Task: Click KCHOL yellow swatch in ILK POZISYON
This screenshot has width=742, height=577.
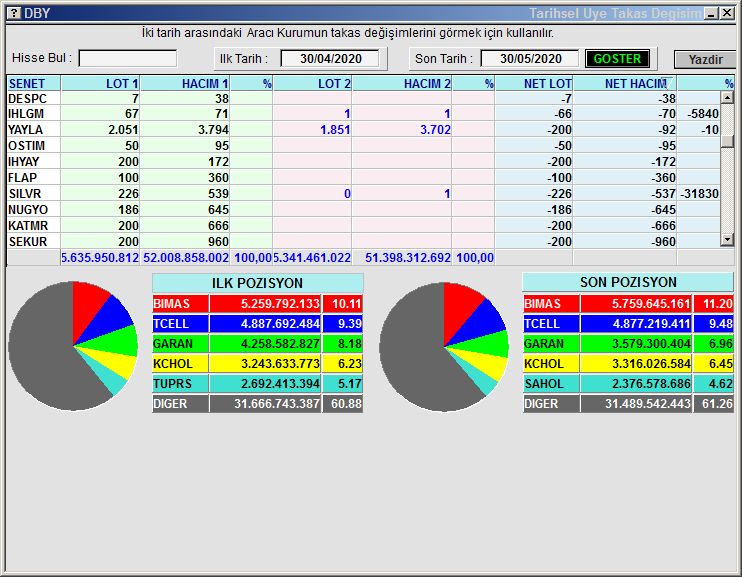Action: pos(180,364)
